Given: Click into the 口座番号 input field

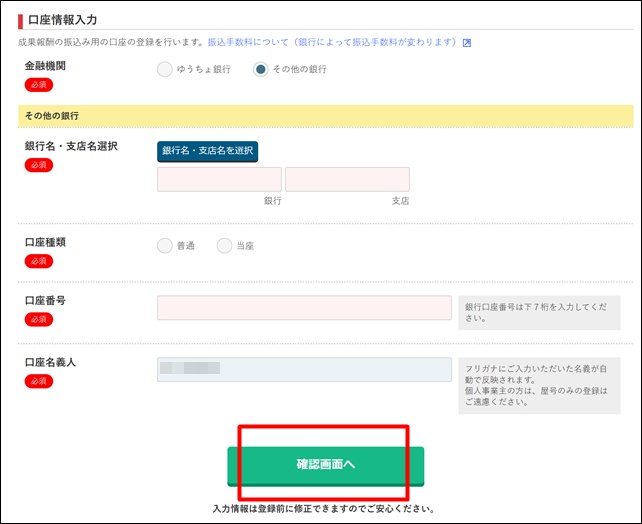Looking at the screenshot, I should tap(304, 308).
